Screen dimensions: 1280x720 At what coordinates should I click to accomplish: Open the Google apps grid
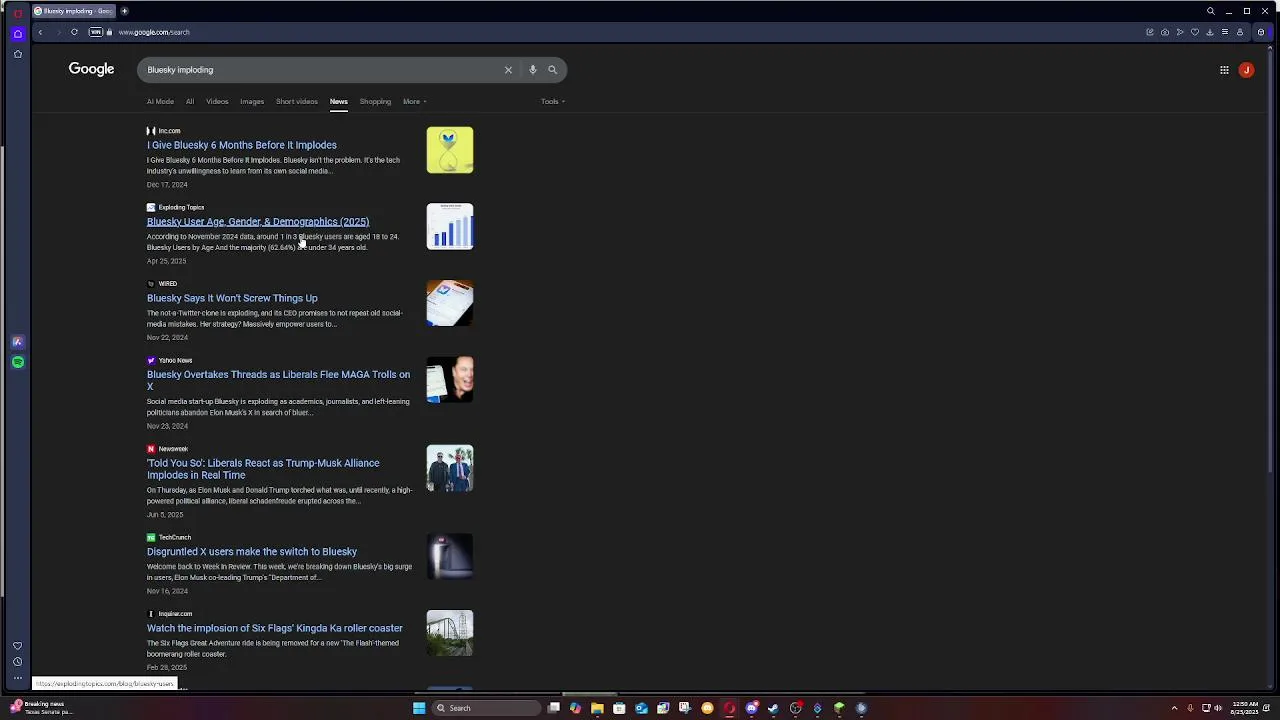click(x=1224, y=70)
